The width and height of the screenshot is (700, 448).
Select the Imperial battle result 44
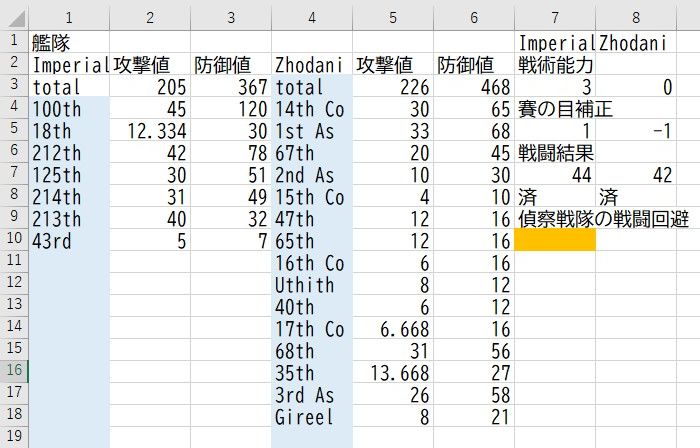point(555,174)
